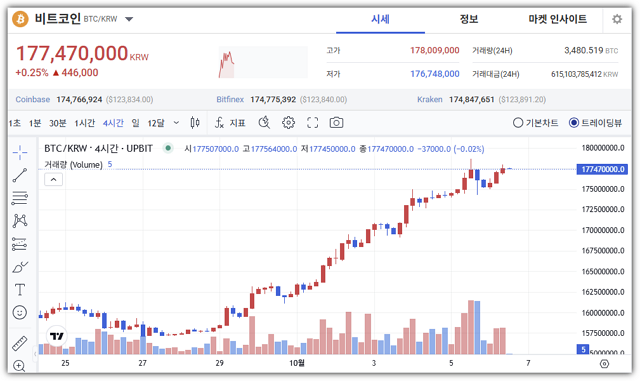This screenshot has width=640, height=381.
Task: Click the 고가 value 178,009,000
Action: click(x=435, y=50)
